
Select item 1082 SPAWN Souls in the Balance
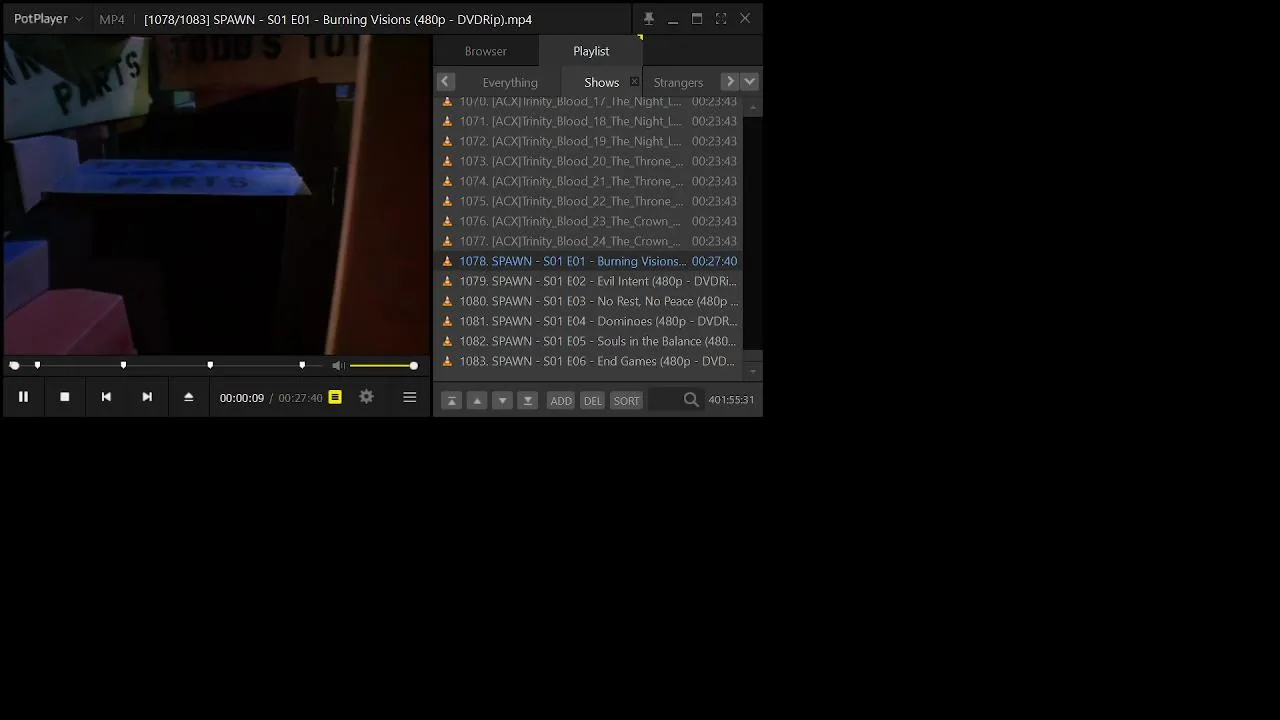click(x=590, y=341)
